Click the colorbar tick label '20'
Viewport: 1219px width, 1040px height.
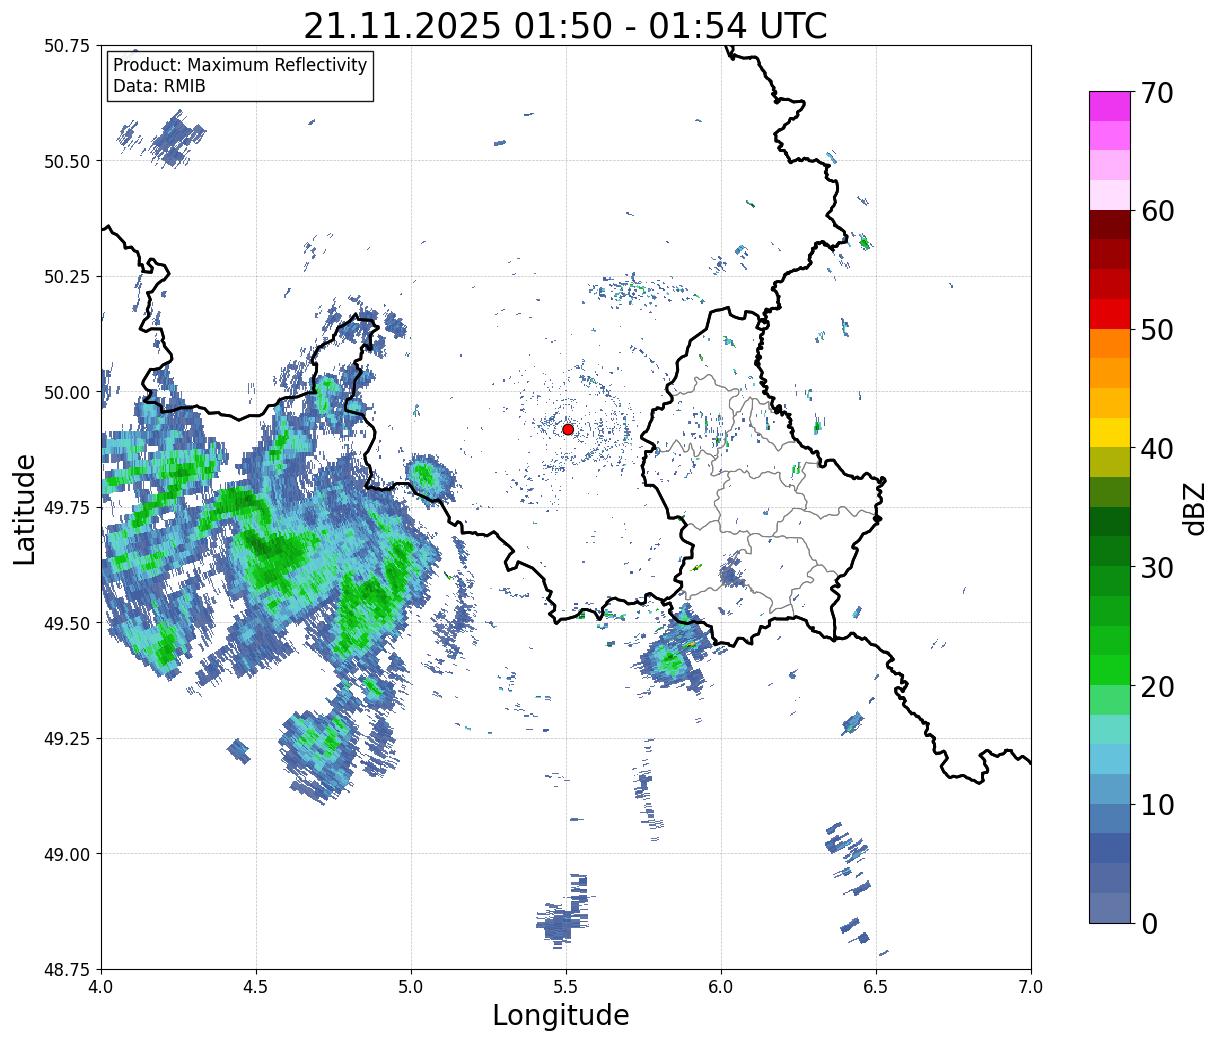click(x=1157, y=686)
